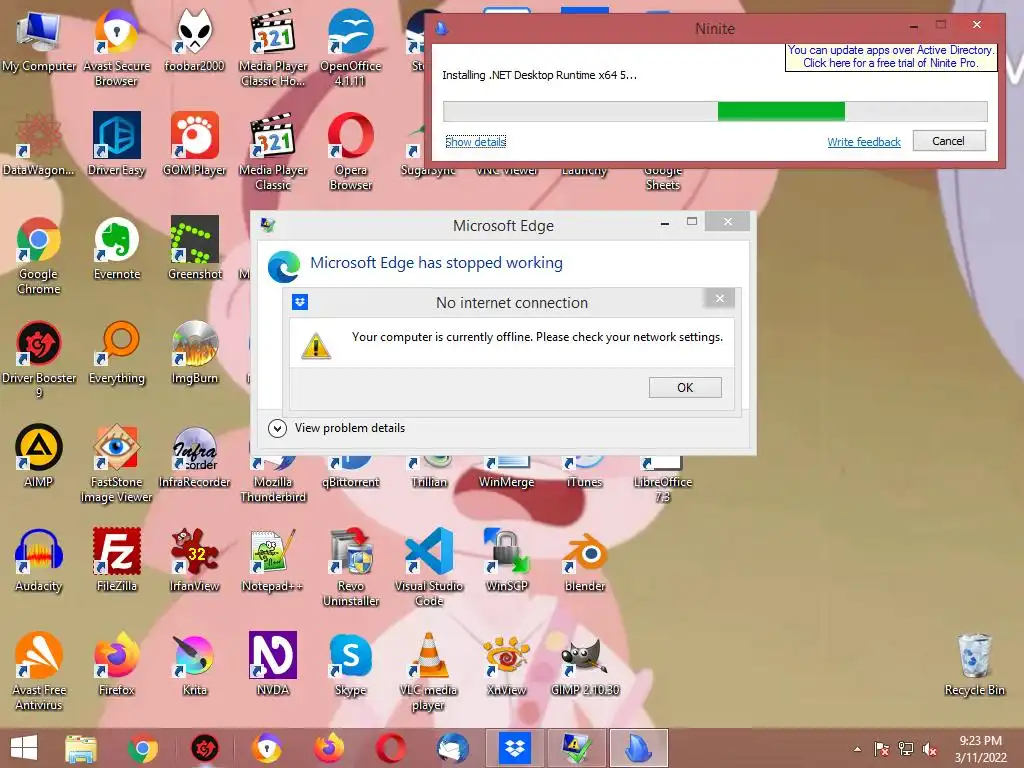Click the Ninite Pro free trial tip
The image size is (1024, 768).
(891, 56)
